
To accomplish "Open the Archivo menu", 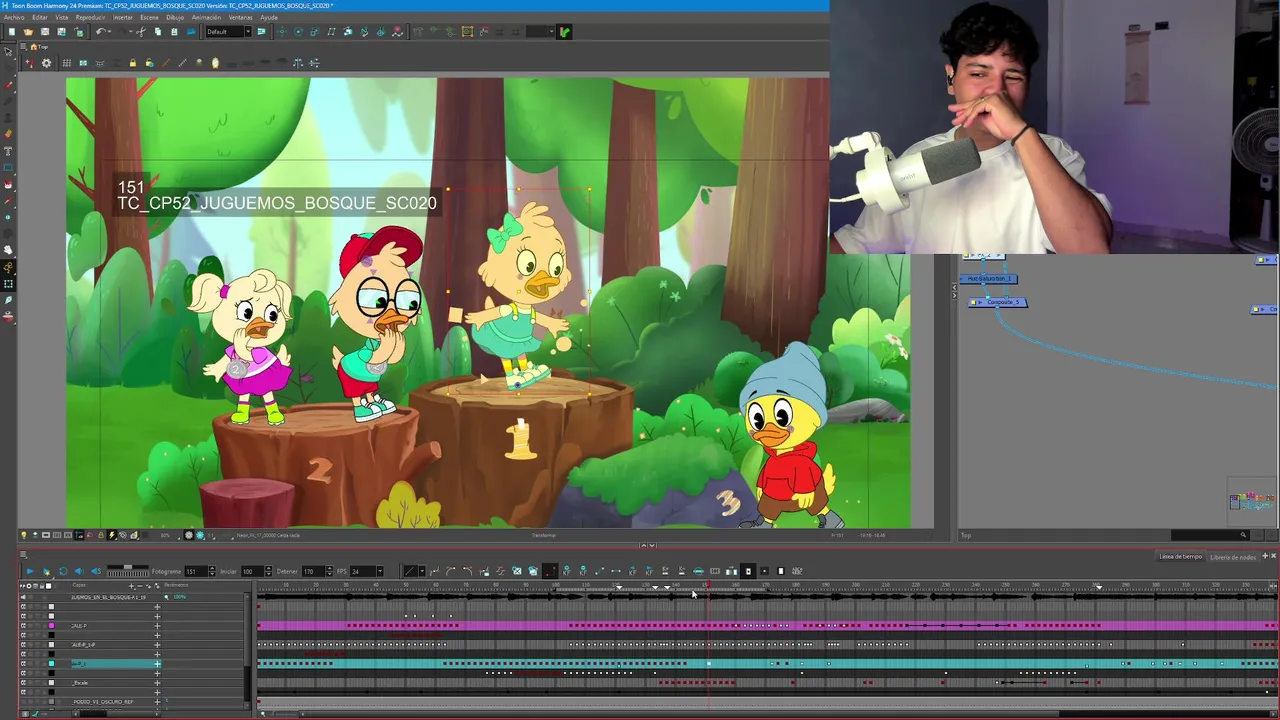I will (14, 17).
